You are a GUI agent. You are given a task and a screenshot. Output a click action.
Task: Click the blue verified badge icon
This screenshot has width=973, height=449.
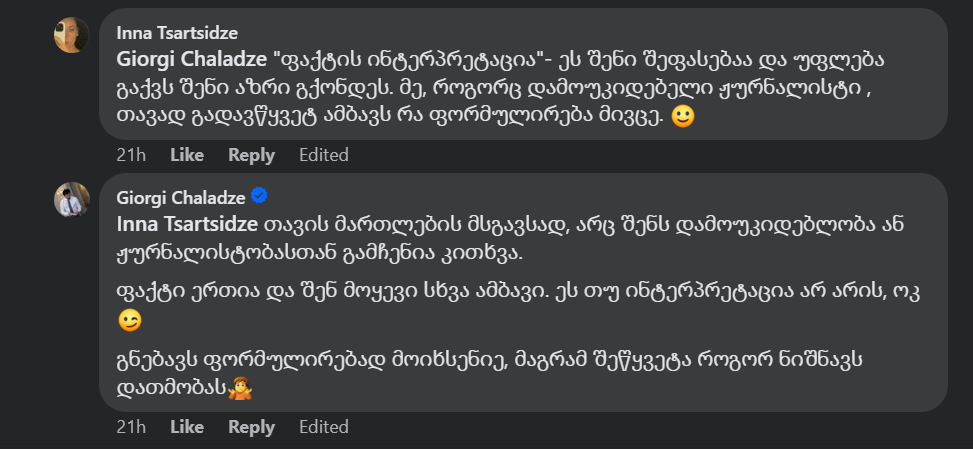point(258,195)
